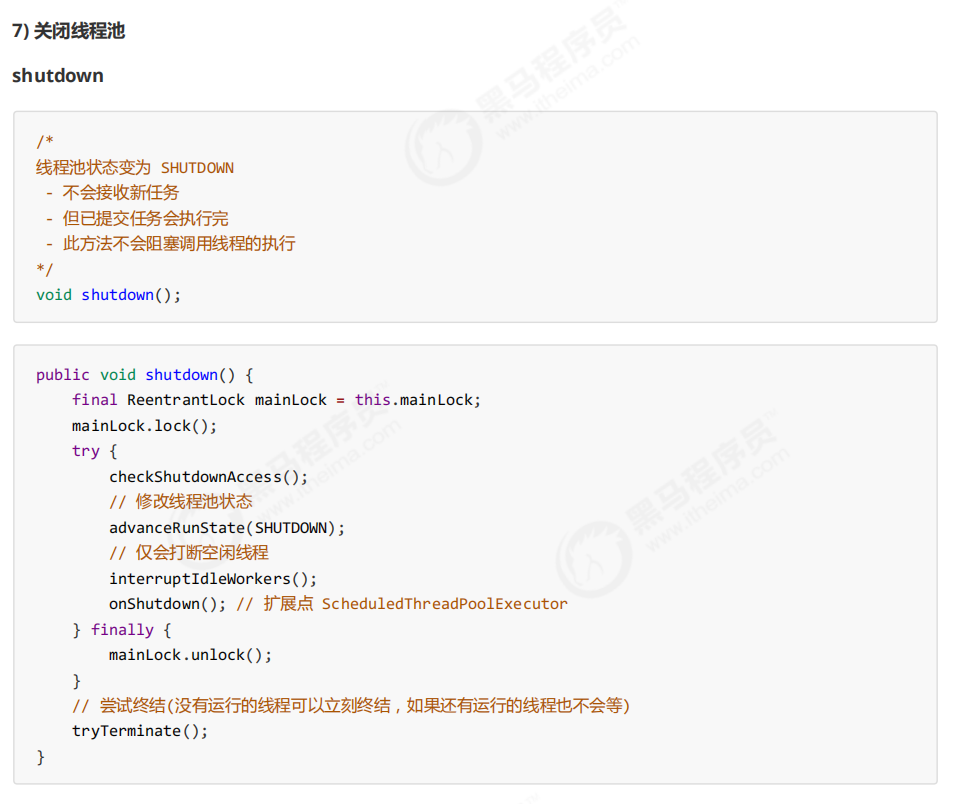Click the "tryTerminate();" call

(140, 731)
